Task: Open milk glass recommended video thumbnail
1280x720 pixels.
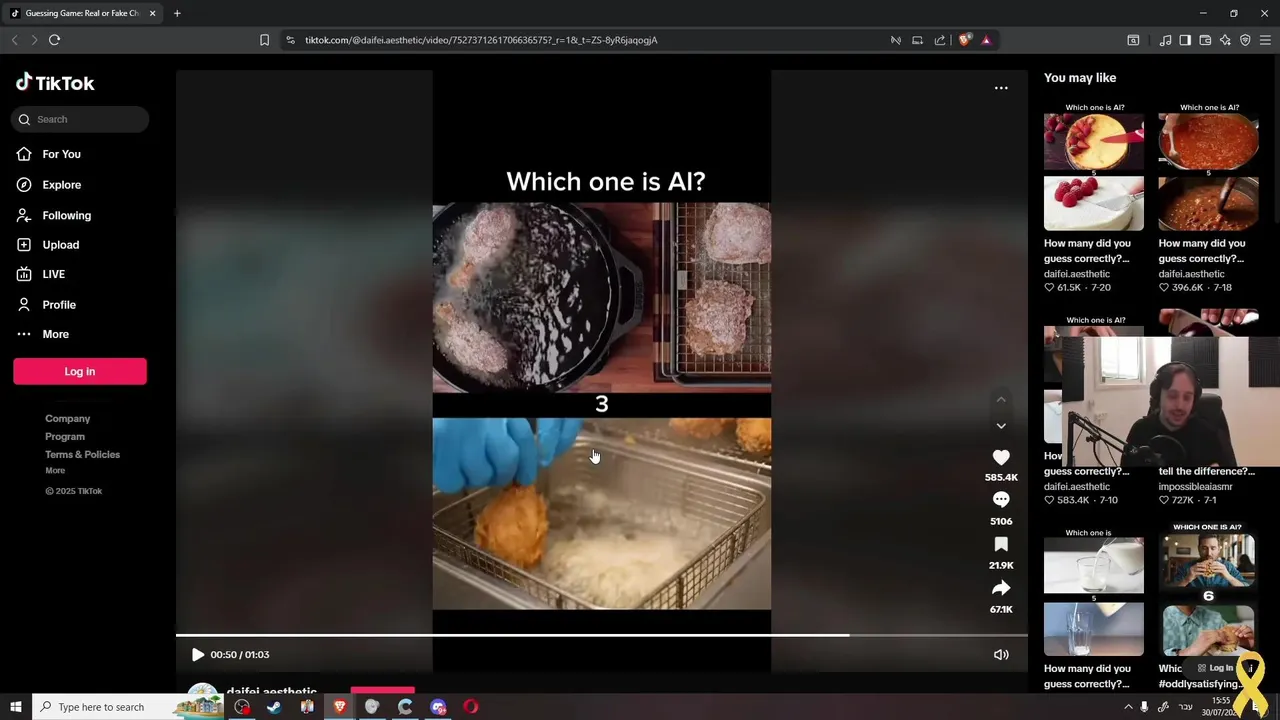Action: pos(1094,593)
